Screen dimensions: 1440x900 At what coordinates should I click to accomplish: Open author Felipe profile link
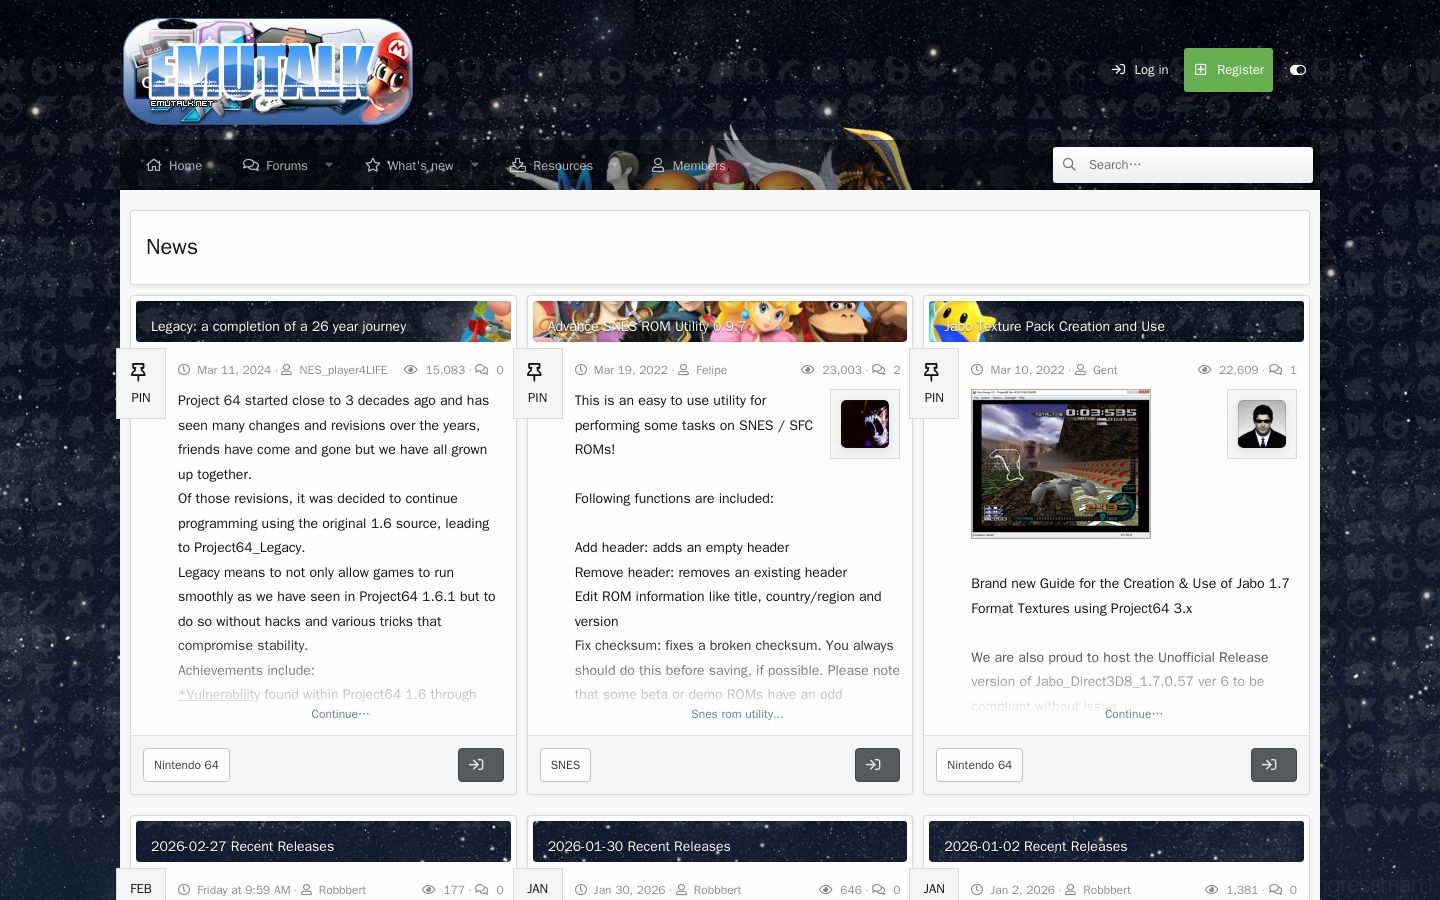(x=711, y=370)
